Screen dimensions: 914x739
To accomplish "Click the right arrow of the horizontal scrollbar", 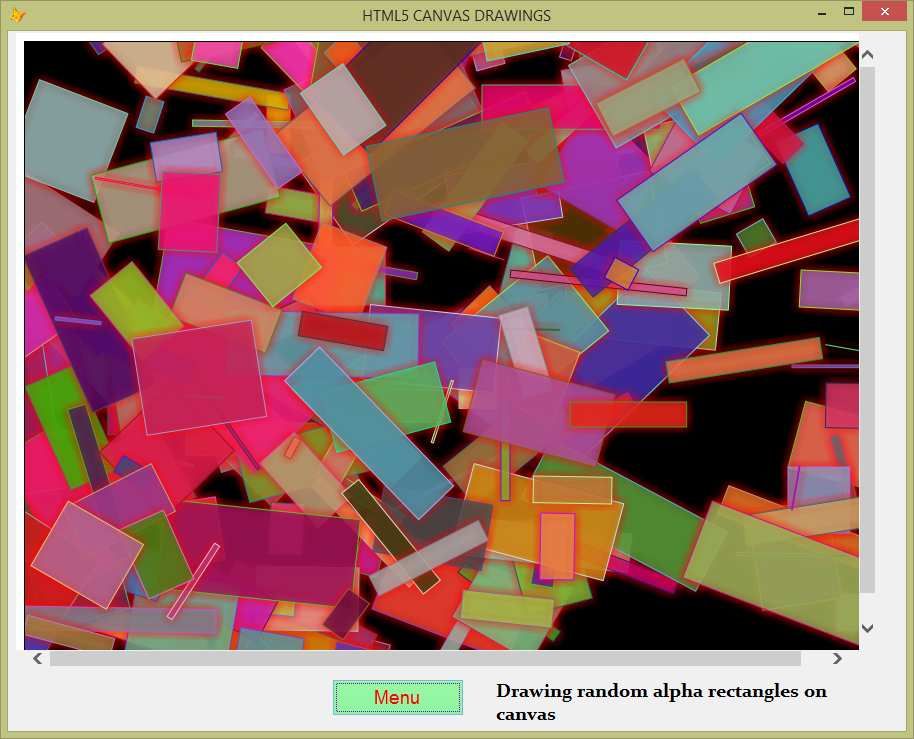I will (838, 658).
